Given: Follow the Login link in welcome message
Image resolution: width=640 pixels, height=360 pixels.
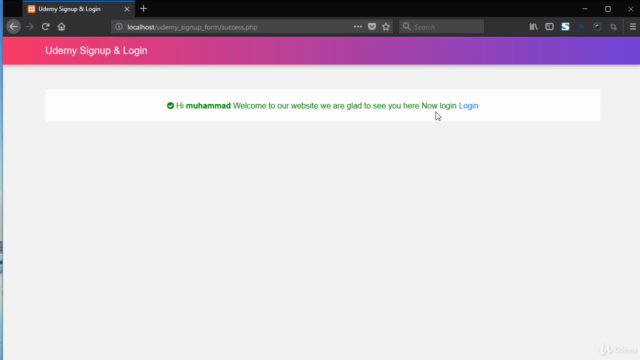Looking at the screenshot, I should click(468, 106).
